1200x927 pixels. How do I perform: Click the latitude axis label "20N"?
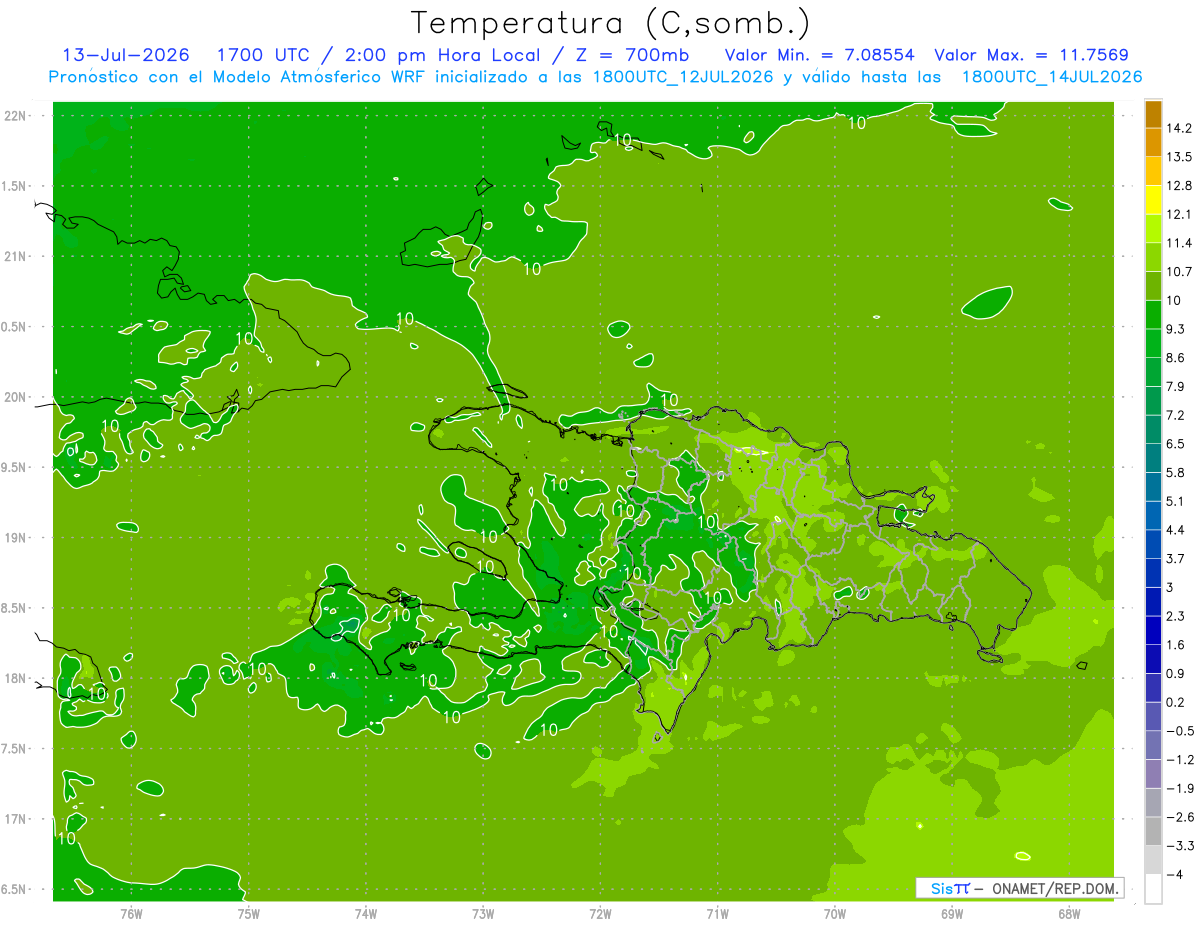click(x=16, y=397)
